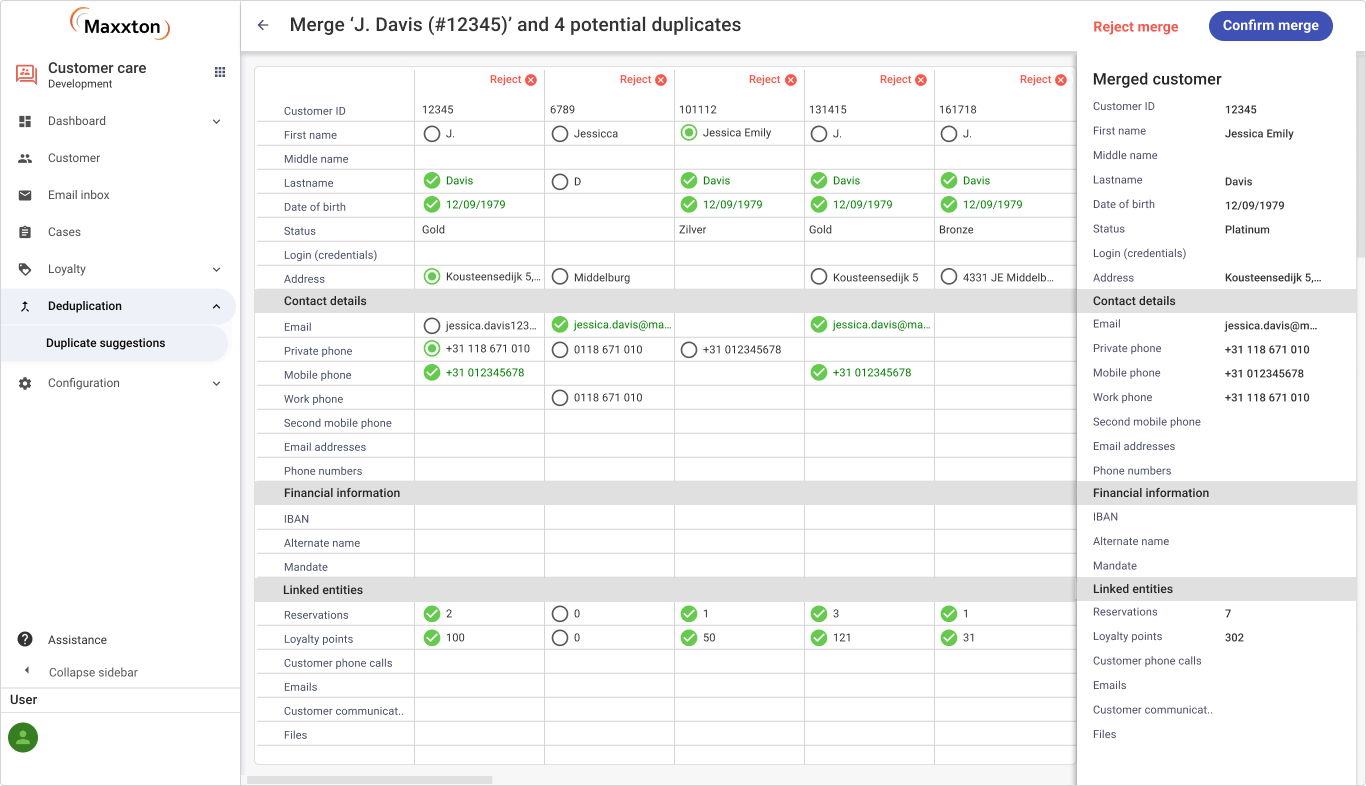
Task: Uncheck reservations '3' for customer 131415
Action: tap(819, 614)
